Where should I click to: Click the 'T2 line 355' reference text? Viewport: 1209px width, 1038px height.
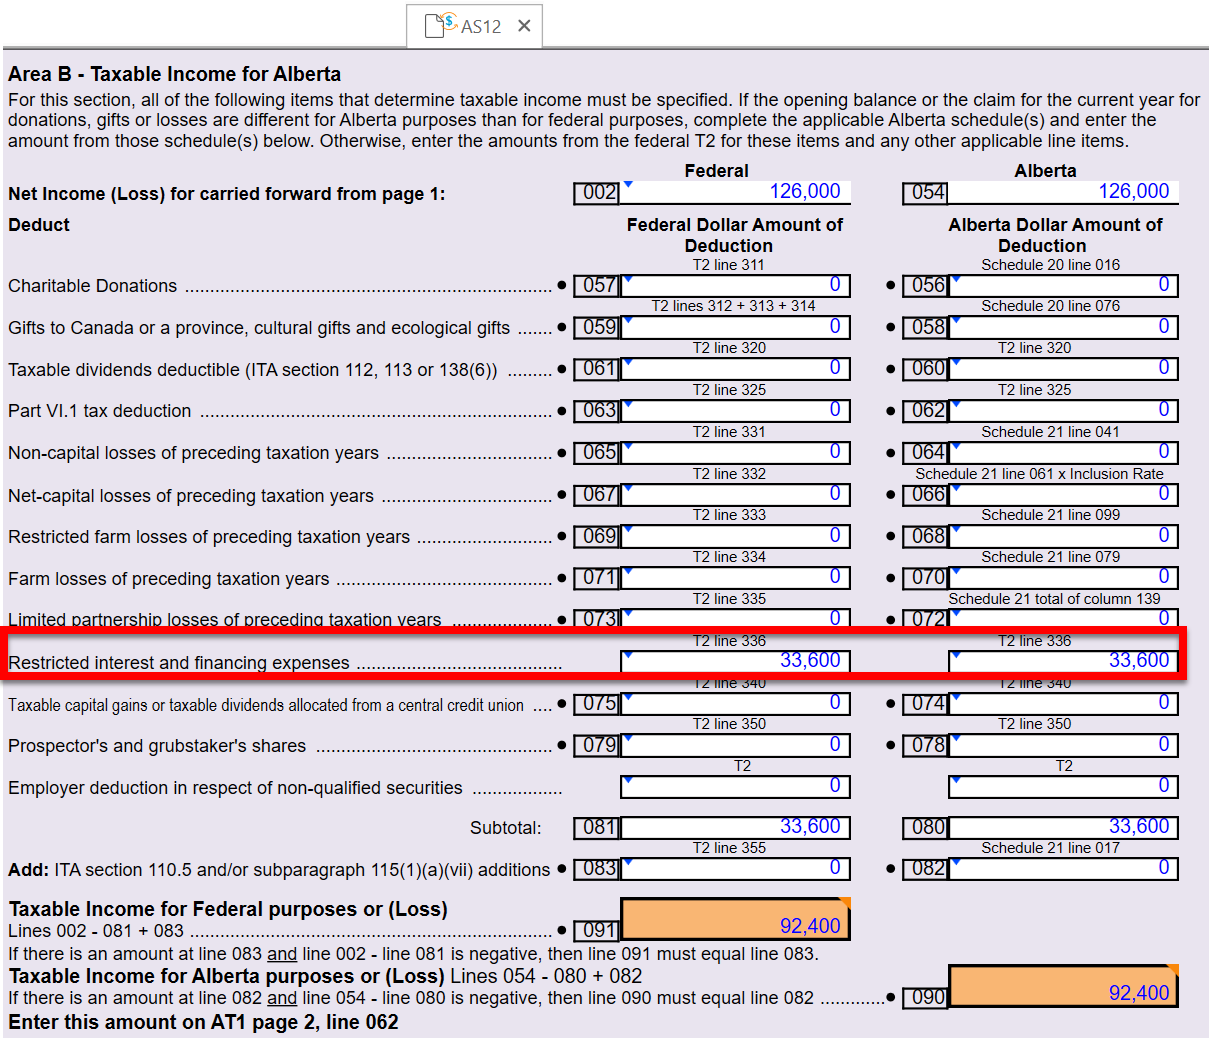pyautogui.click(x=729, y=848)
